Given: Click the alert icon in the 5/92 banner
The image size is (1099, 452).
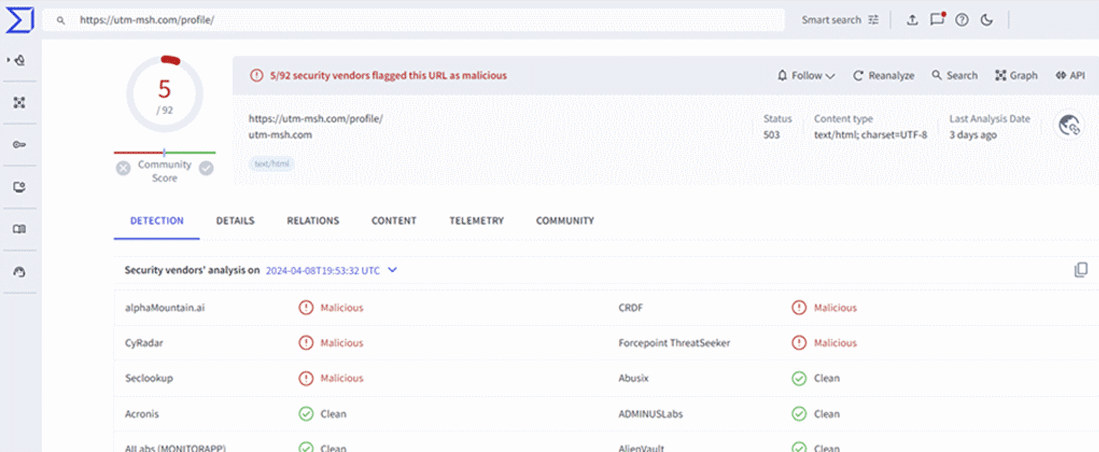Looking at the screenshot, I should coord(257,76).
